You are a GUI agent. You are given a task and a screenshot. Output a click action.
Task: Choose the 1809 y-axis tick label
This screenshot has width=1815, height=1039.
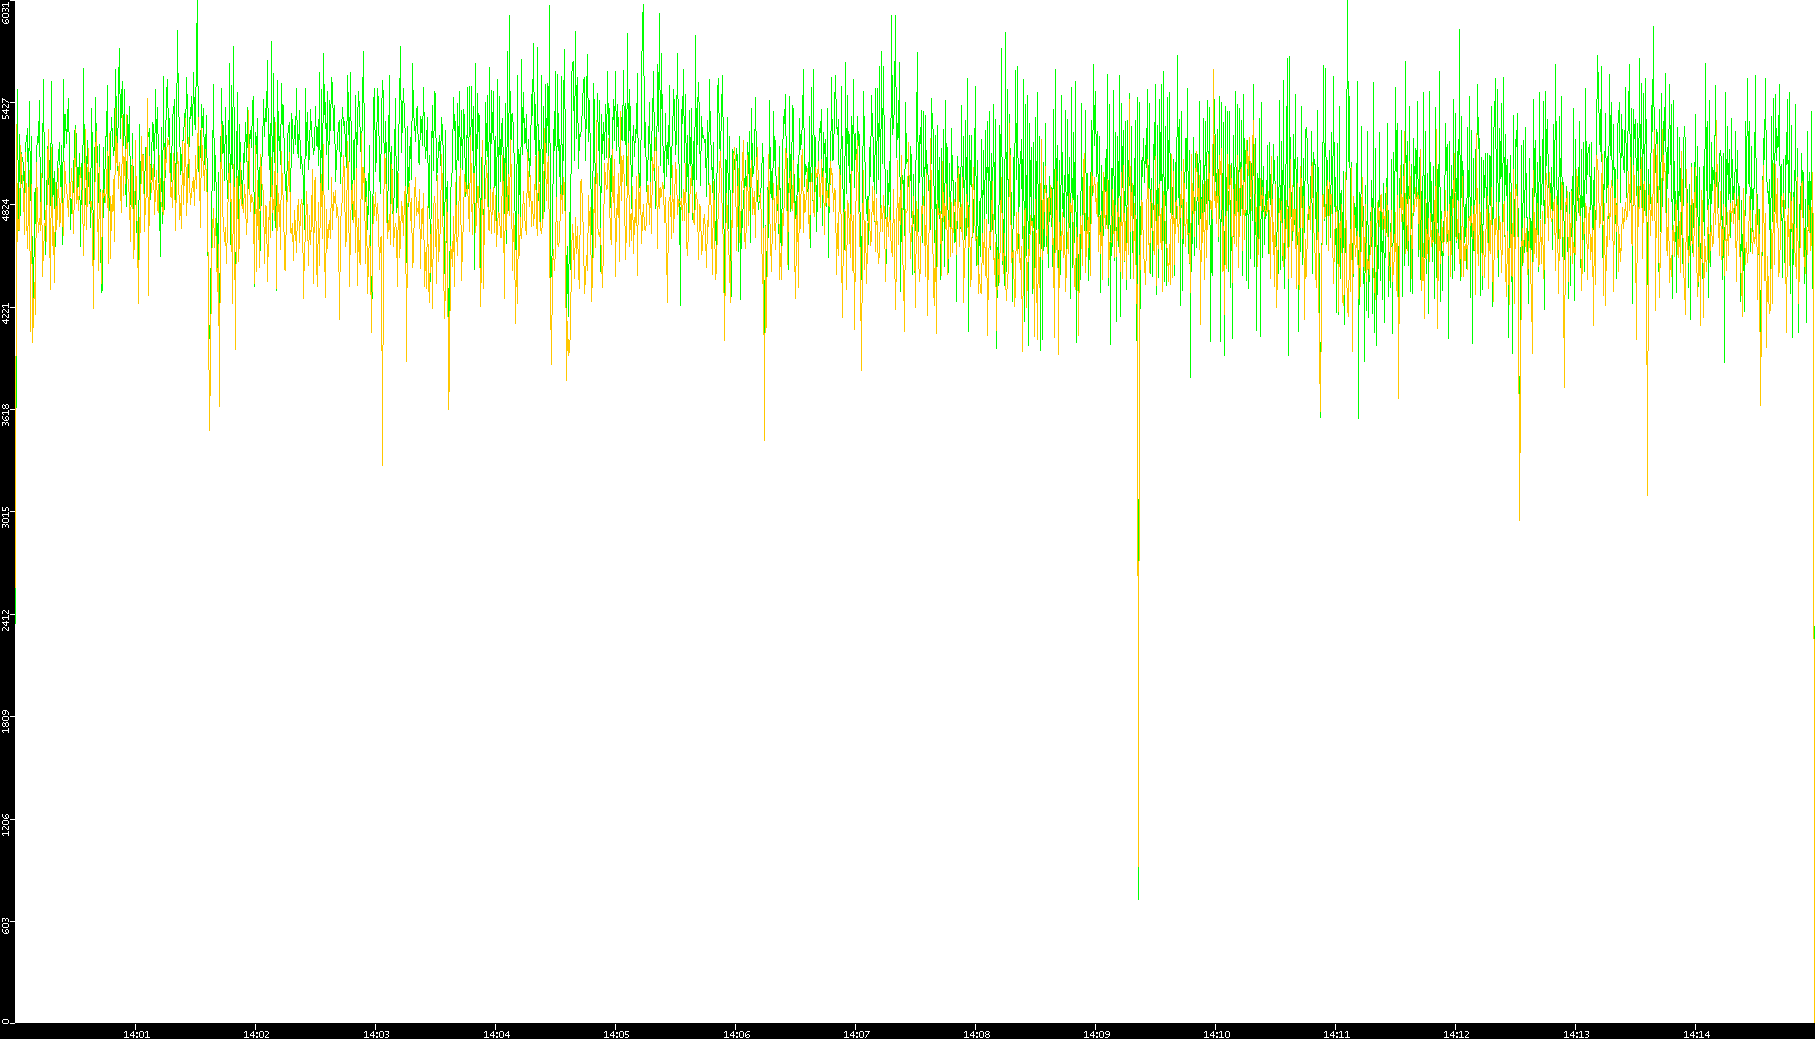tap(6, 723)
